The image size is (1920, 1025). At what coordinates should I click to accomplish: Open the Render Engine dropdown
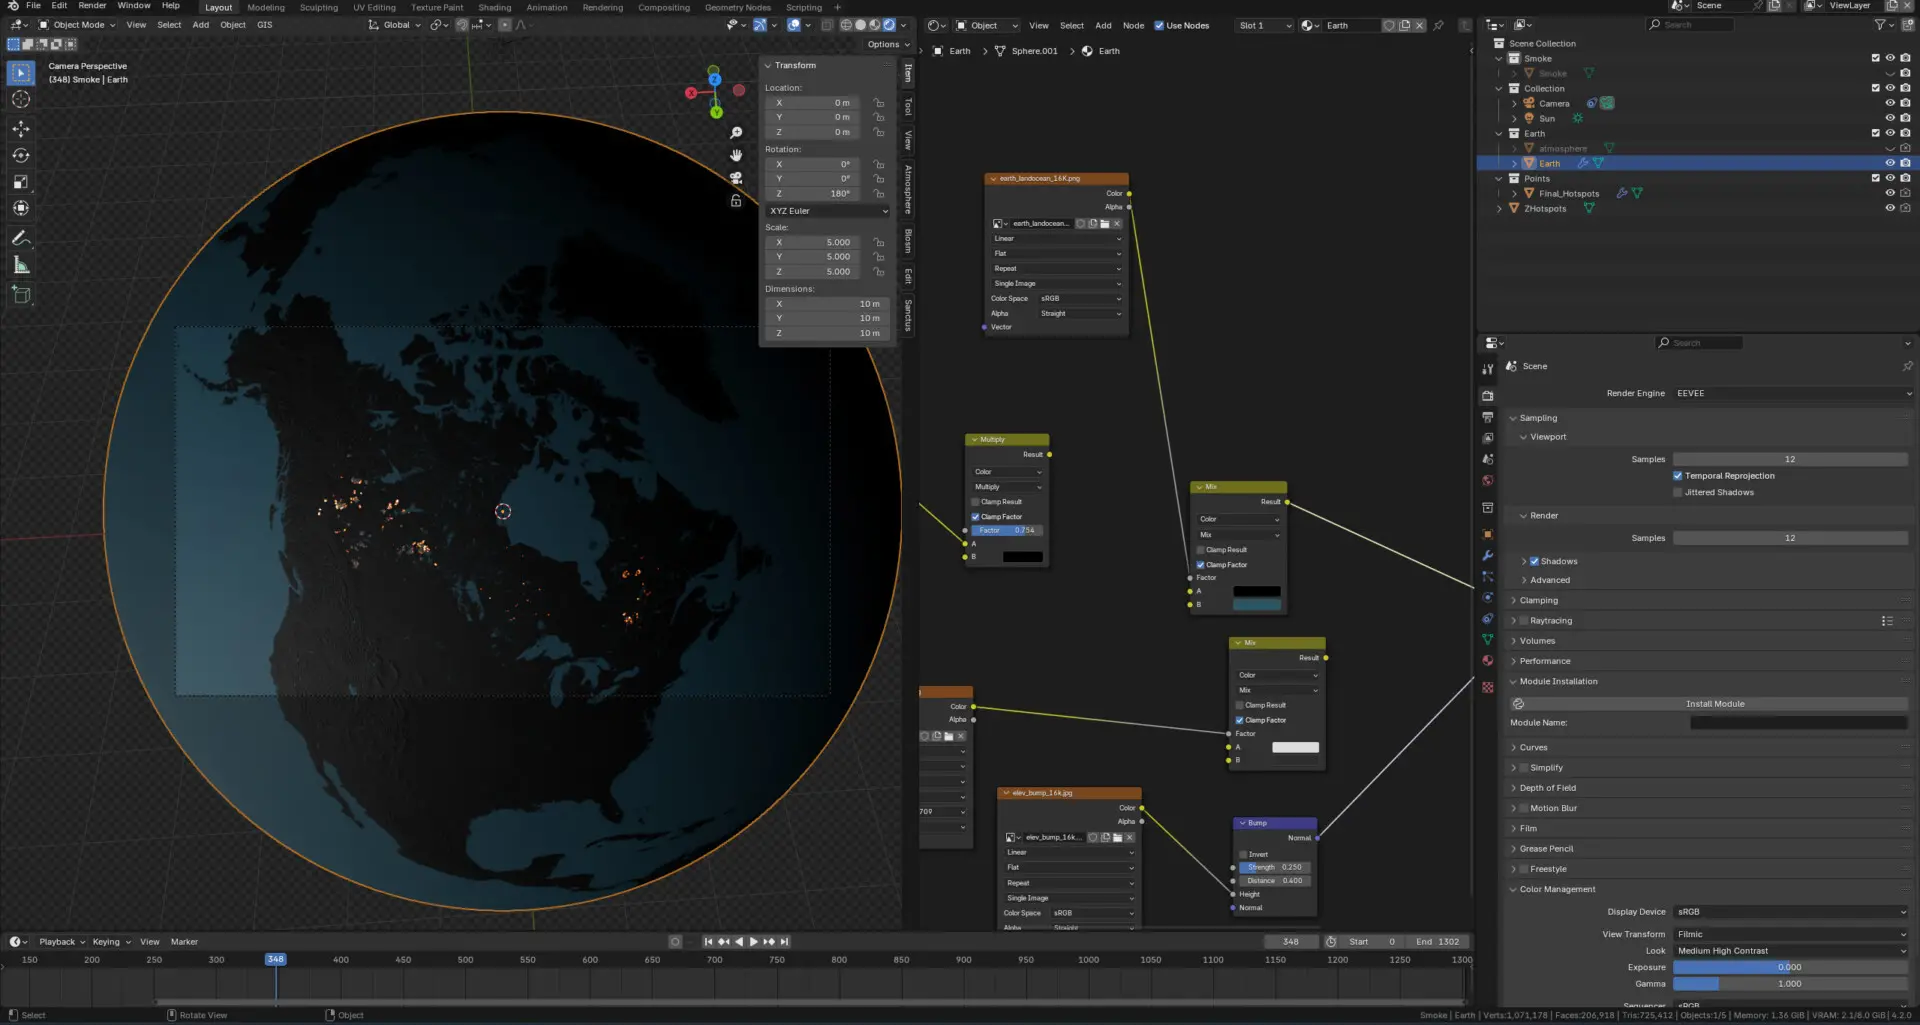point(1791,393)
